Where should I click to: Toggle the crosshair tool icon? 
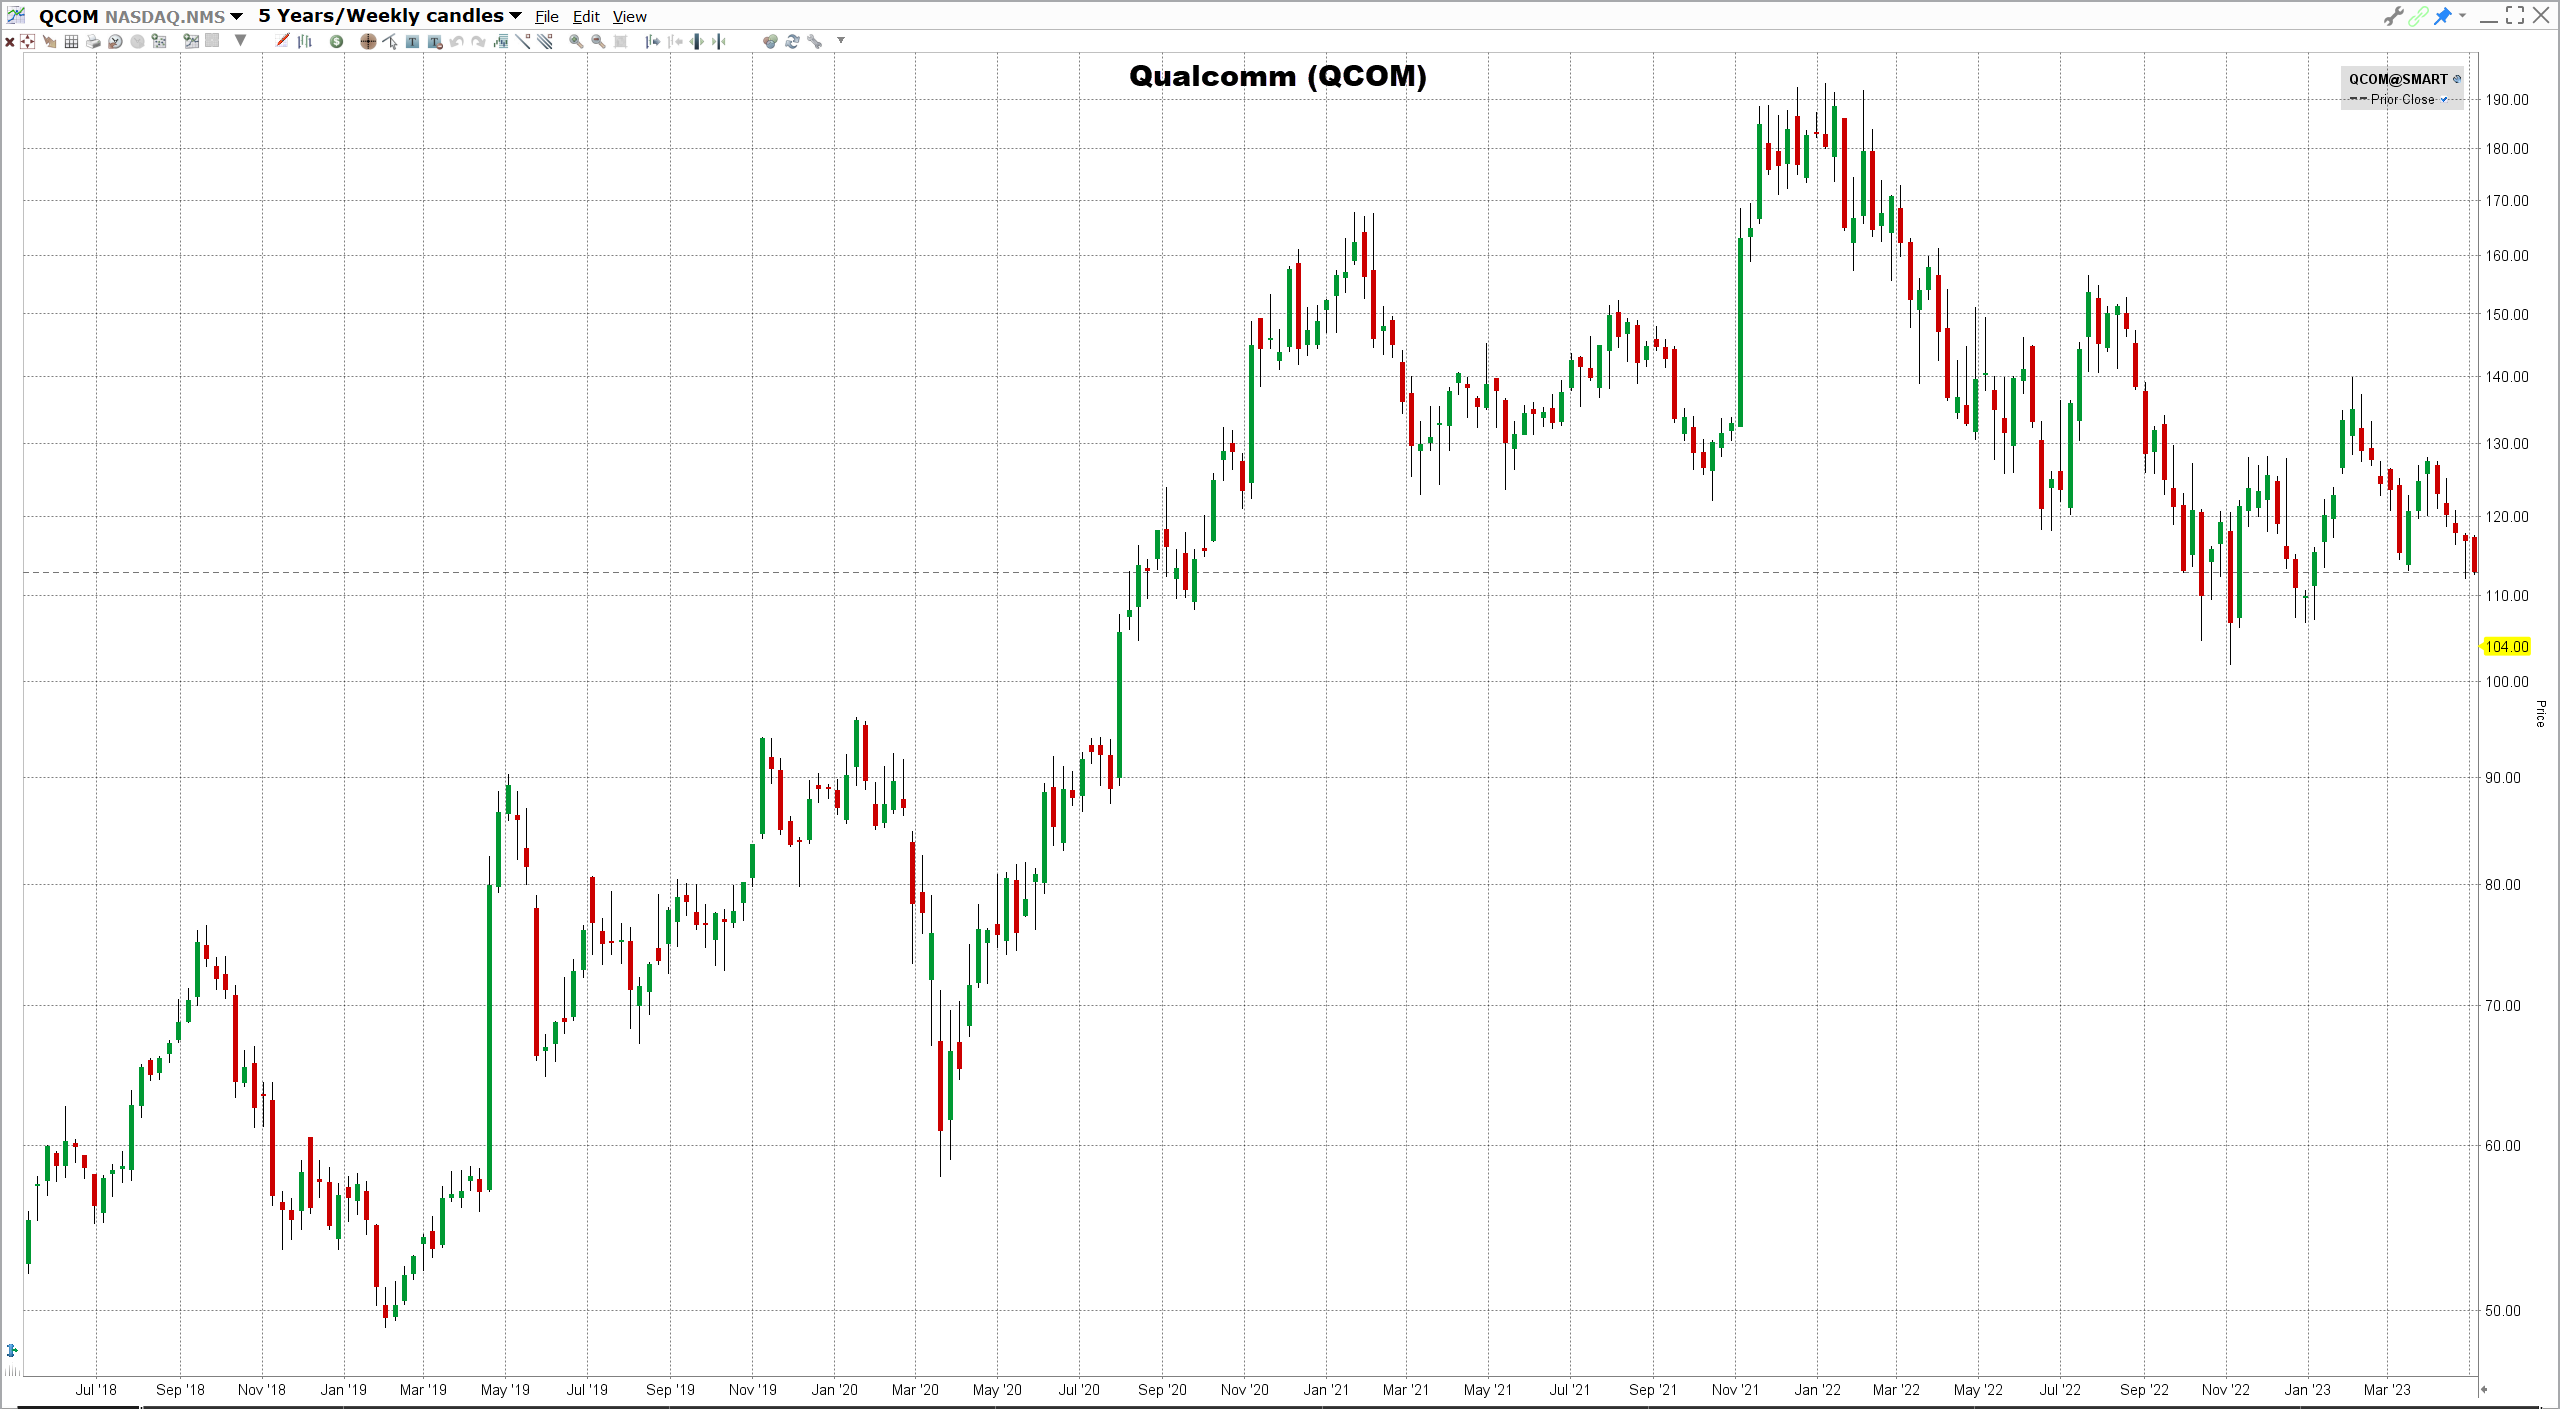coord(368,41)
